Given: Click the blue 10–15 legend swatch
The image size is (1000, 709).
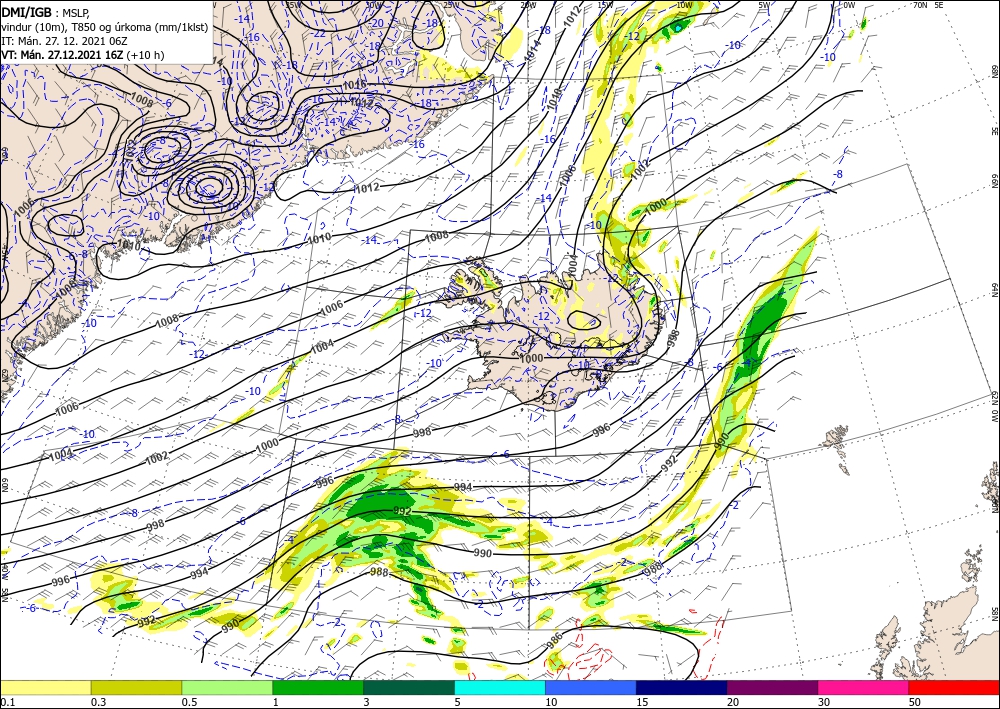Looking at the screenshot, I should (591, 687).
